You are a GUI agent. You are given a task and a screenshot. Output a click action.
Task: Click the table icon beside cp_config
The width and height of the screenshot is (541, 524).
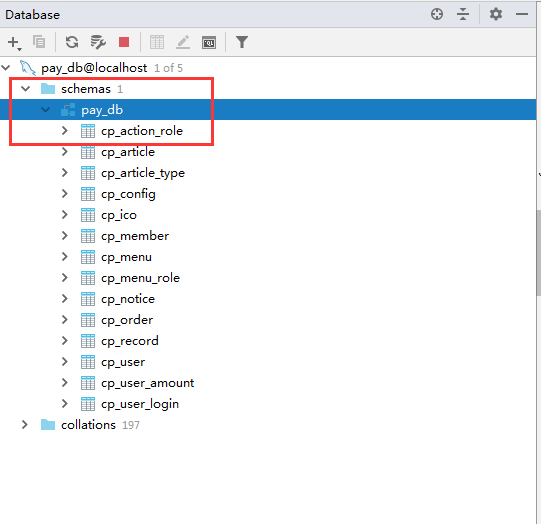88,194
